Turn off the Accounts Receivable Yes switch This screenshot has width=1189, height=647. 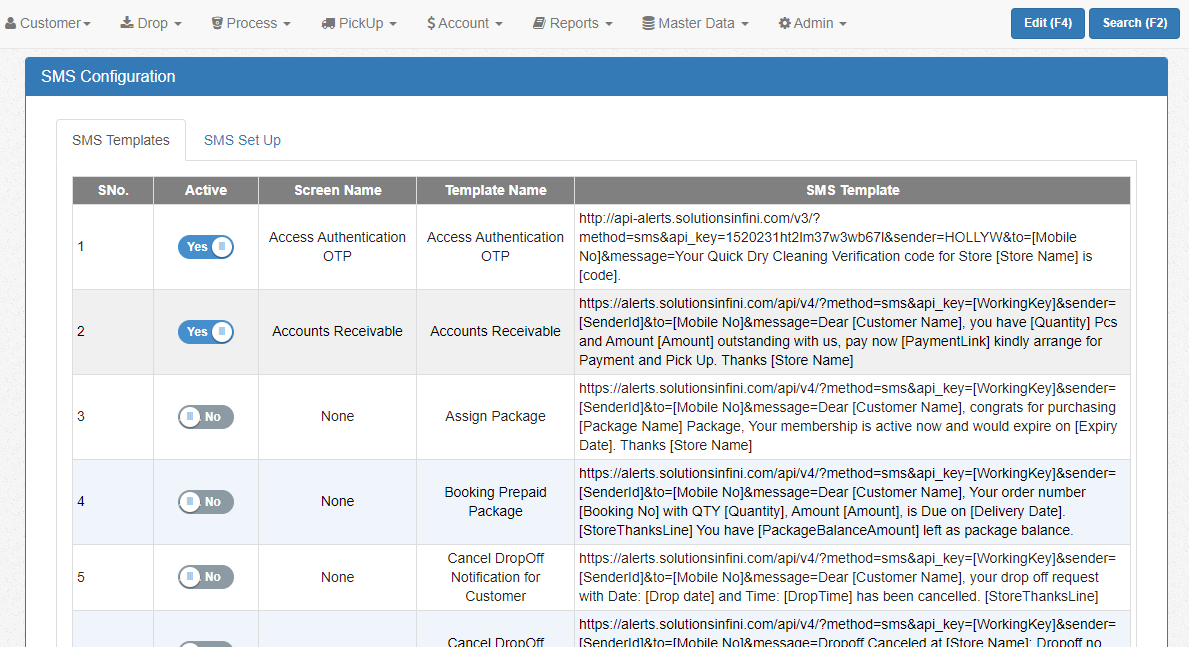[205, 331]
